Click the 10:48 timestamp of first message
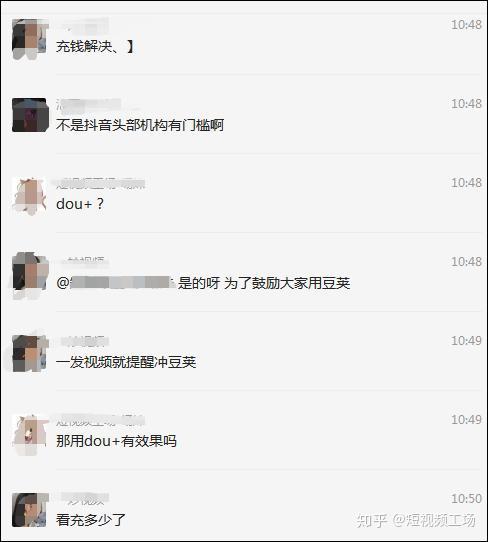 click(466, 25)
